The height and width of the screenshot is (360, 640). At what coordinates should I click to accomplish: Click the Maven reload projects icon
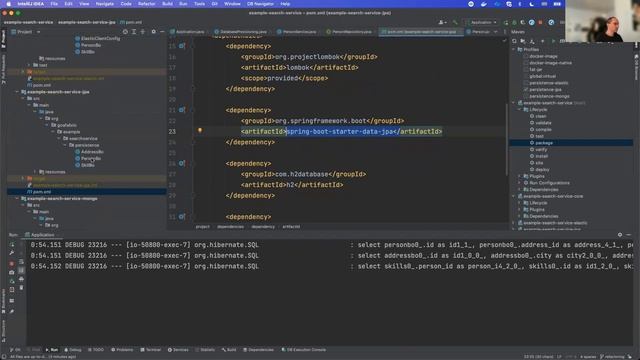(514, 41)
